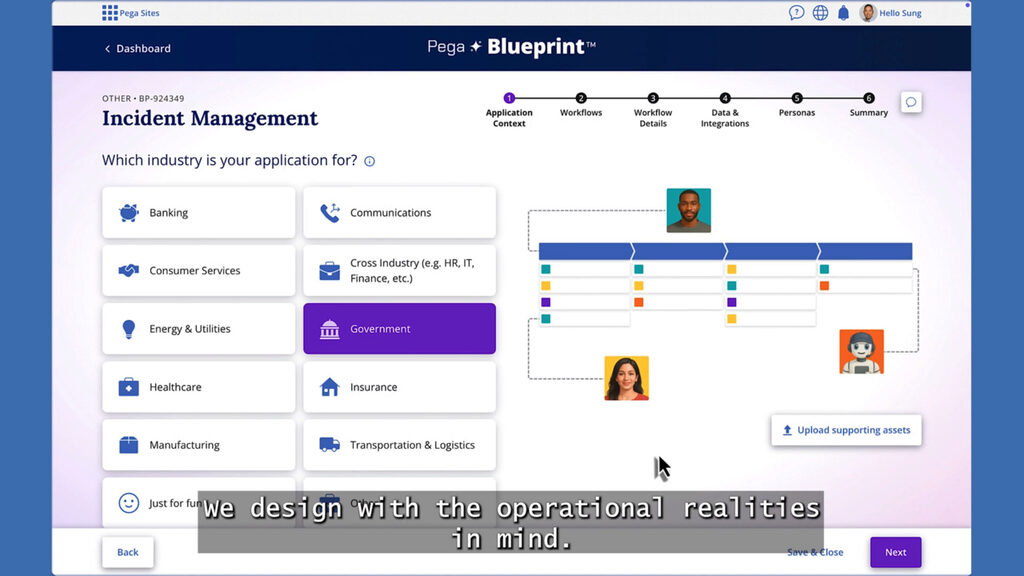Viewport: 1024px width, 576px height.
Task: Click the Banking piggy bank icon
Action: click(x=129, y=212)
